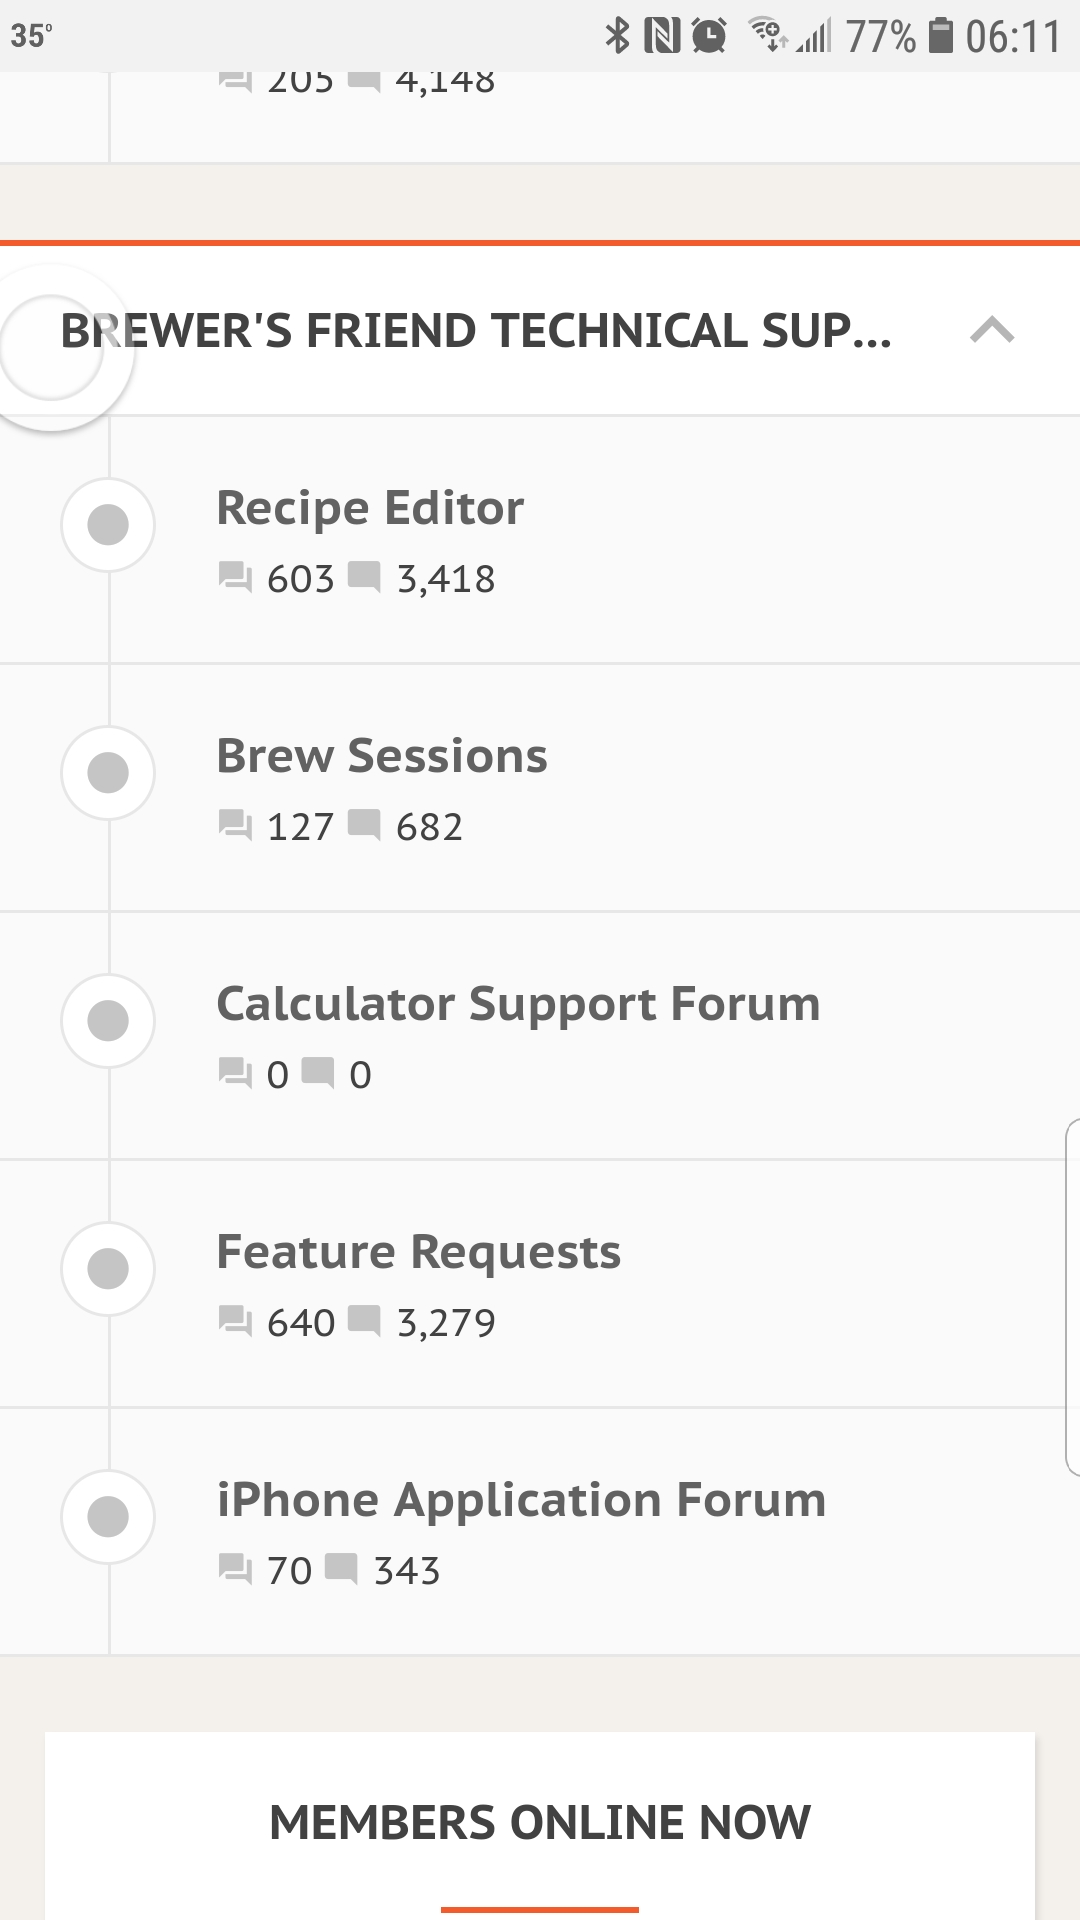Click the Feature Requests status circle icon
Image resolution: width=1080 pixels, height=1920 pixels.
click(108, 1269)
